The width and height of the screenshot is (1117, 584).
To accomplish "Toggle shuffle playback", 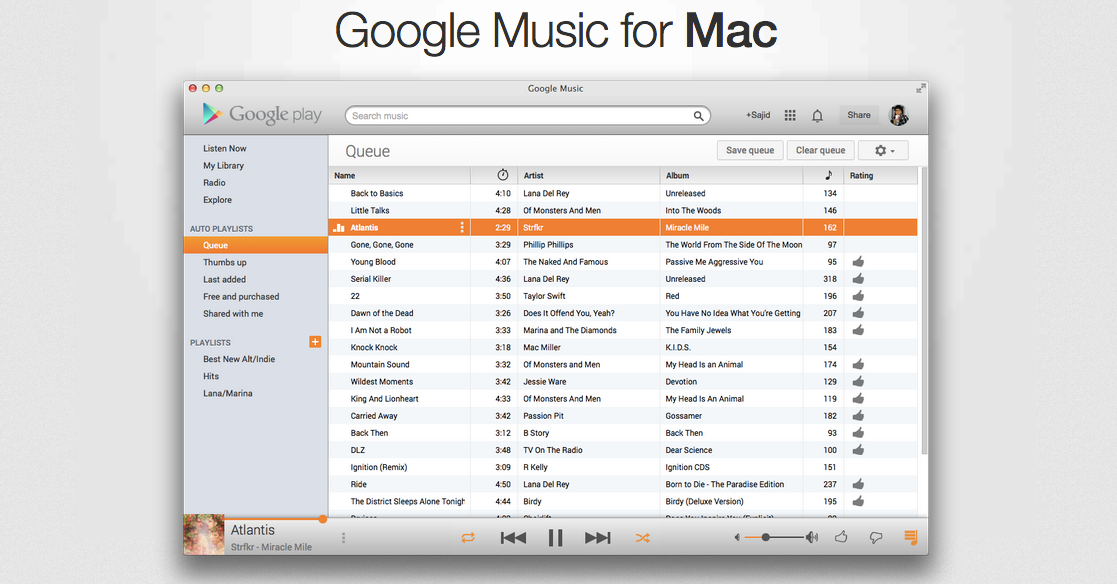I will [x=642, y=538].
